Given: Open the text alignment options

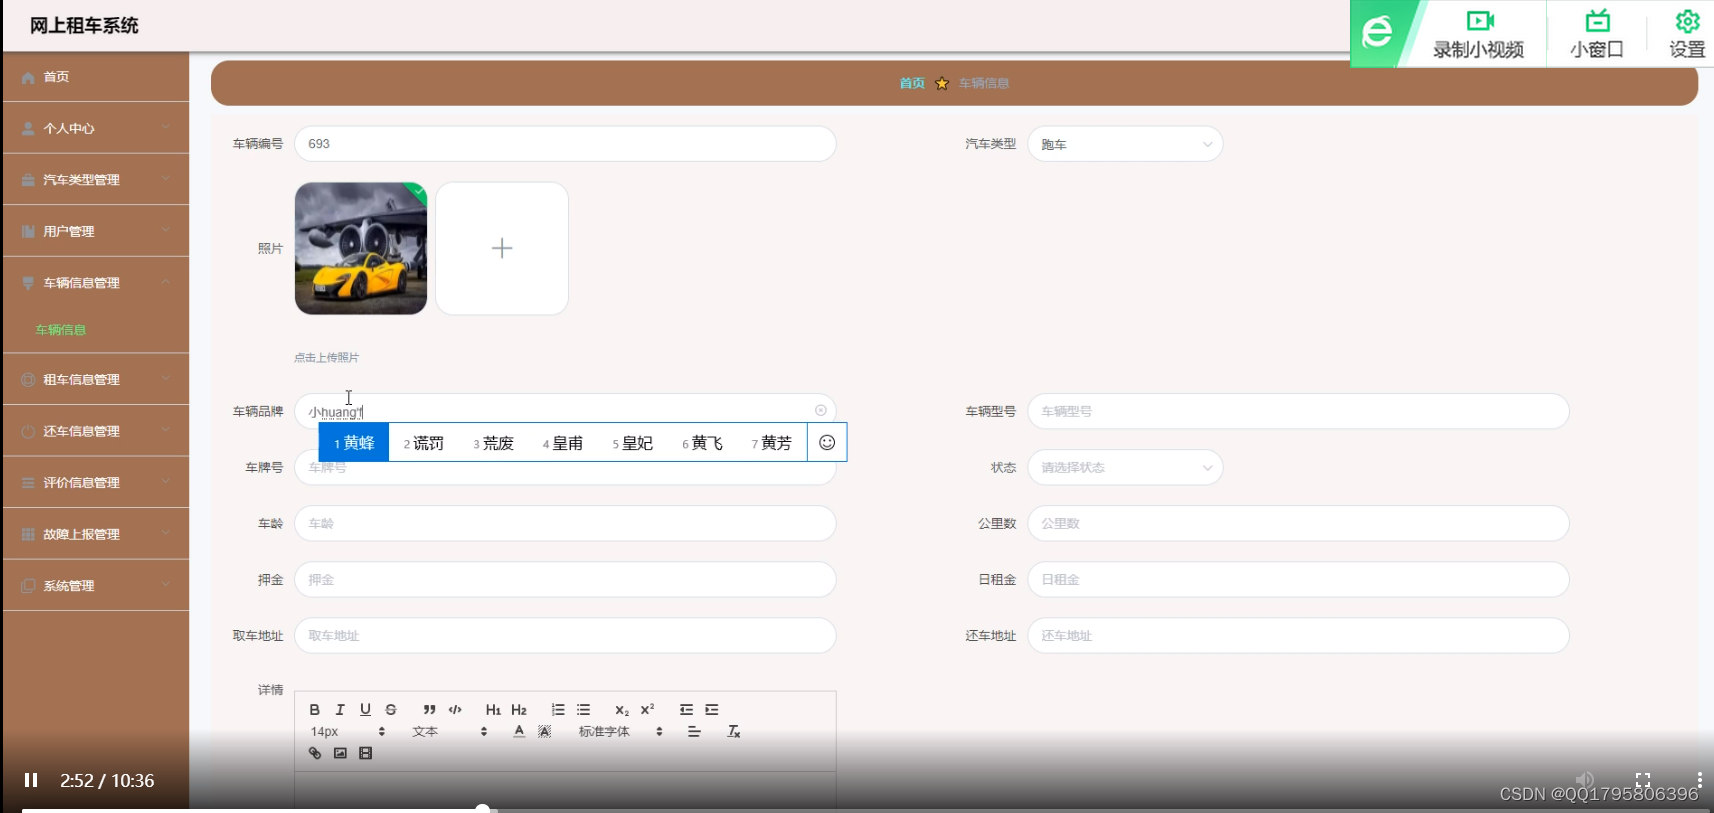Looking at the screenshot, I should point(694,732).
